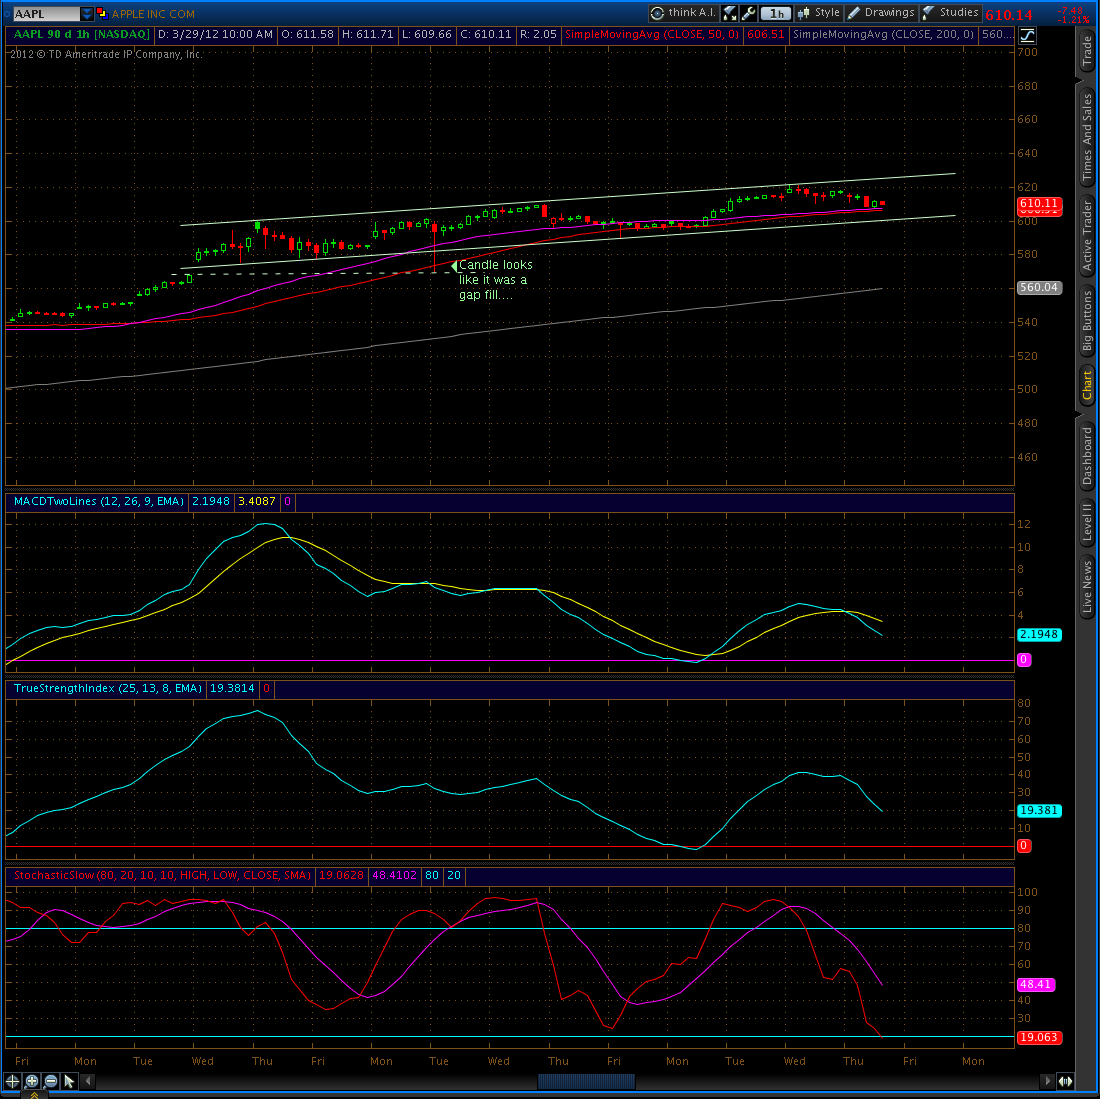
Task: Select the crosshair pan tool
Action: click(x=13, y=1081)
